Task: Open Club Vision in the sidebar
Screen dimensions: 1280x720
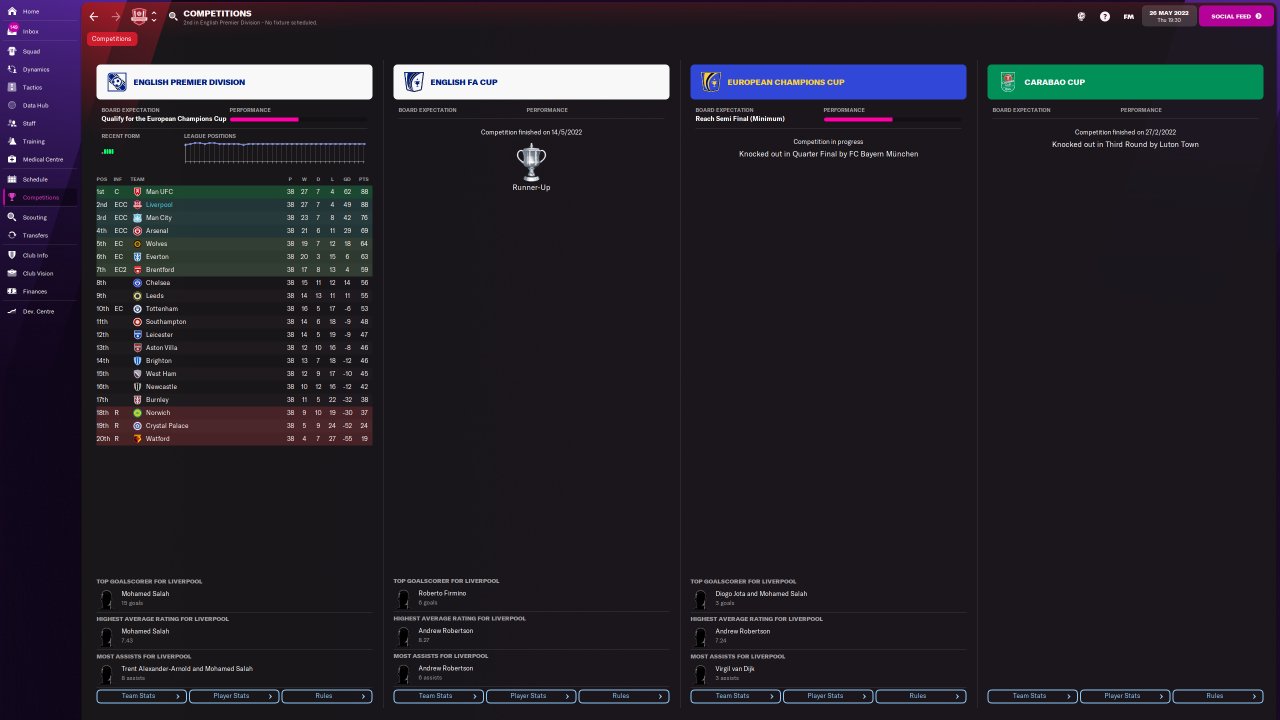Action: 39,273
